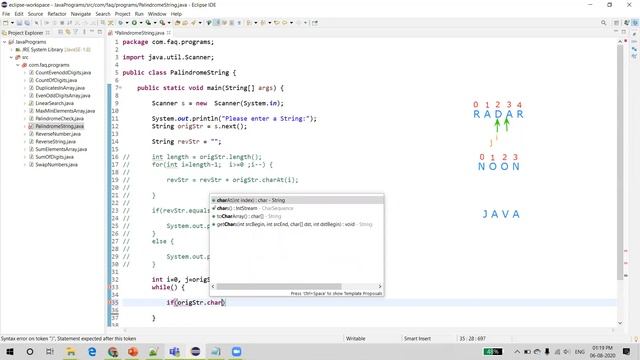
Task: Select the charAt(int index) proposal
Action: click(297, 200)
